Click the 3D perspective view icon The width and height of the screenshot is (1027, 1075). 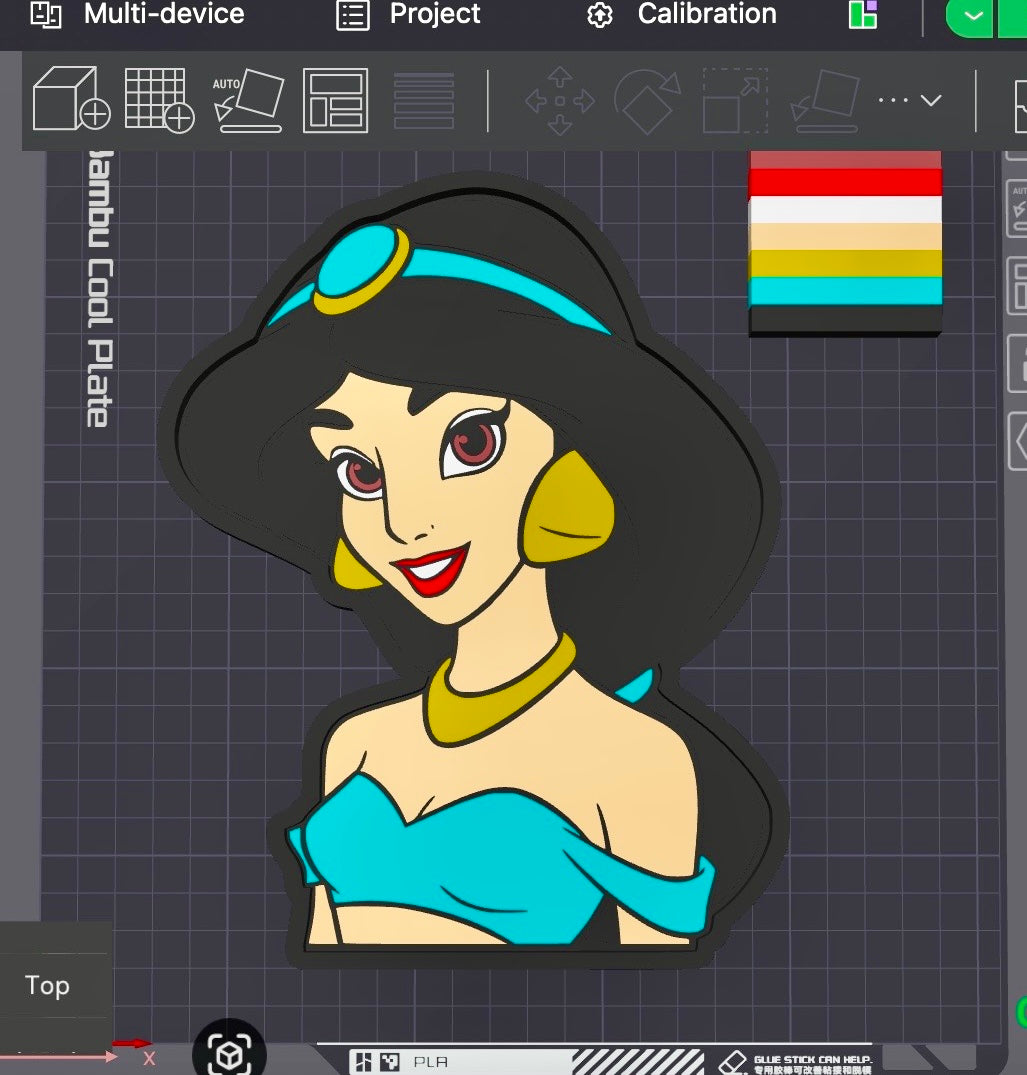(x=229, y=1054)
